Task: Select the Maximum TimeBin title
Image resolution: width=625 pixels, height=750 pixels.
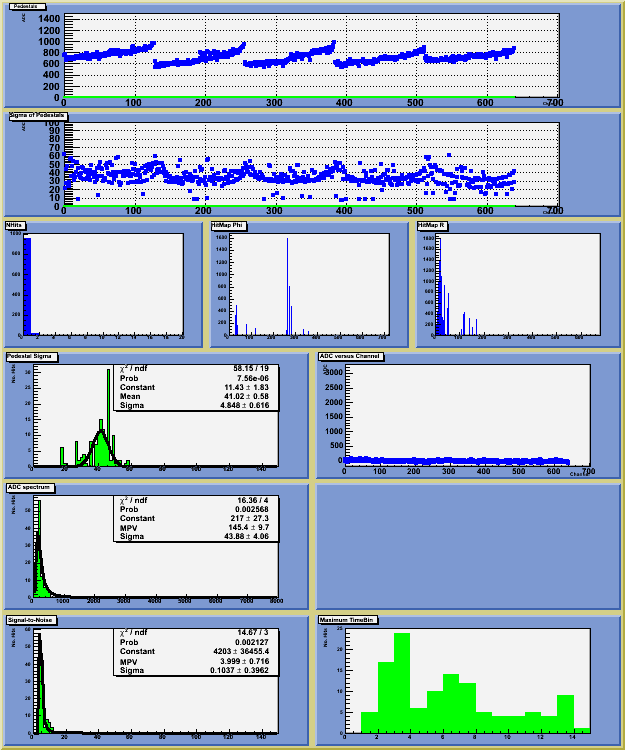Action: point(348,620)
